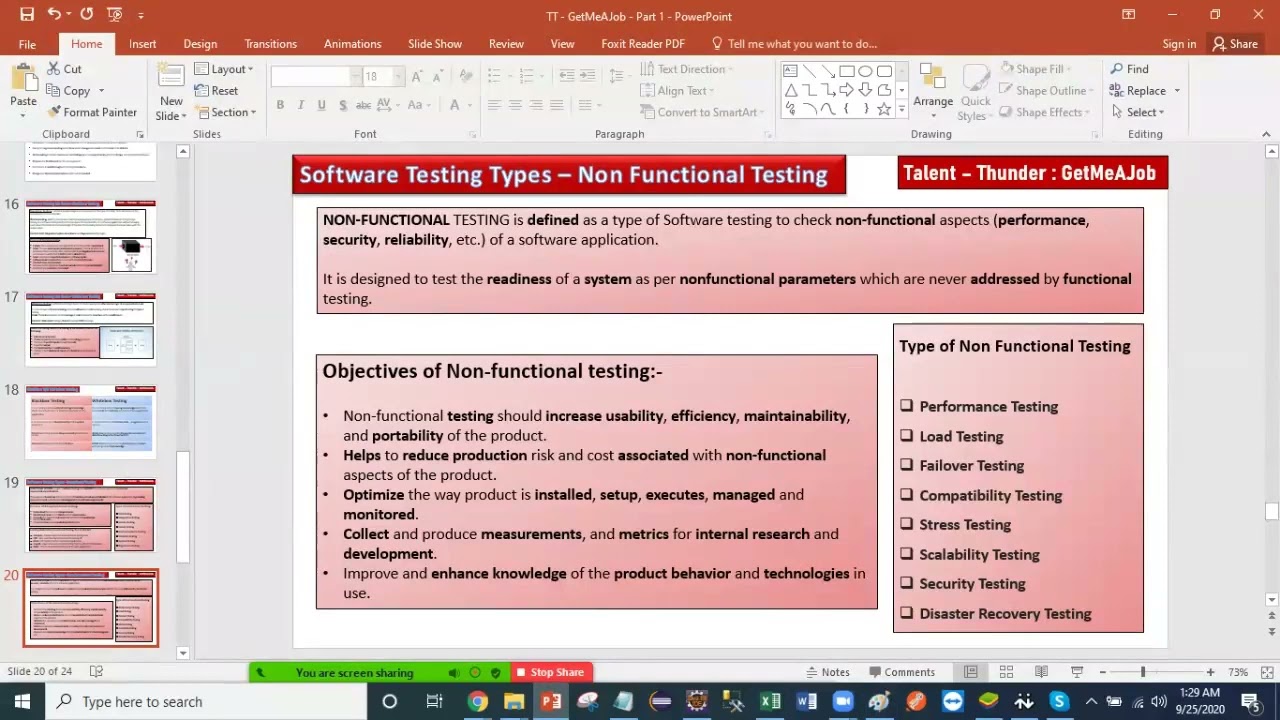Click the Save icon in Quick Access Toolbar

click(27, 15)
